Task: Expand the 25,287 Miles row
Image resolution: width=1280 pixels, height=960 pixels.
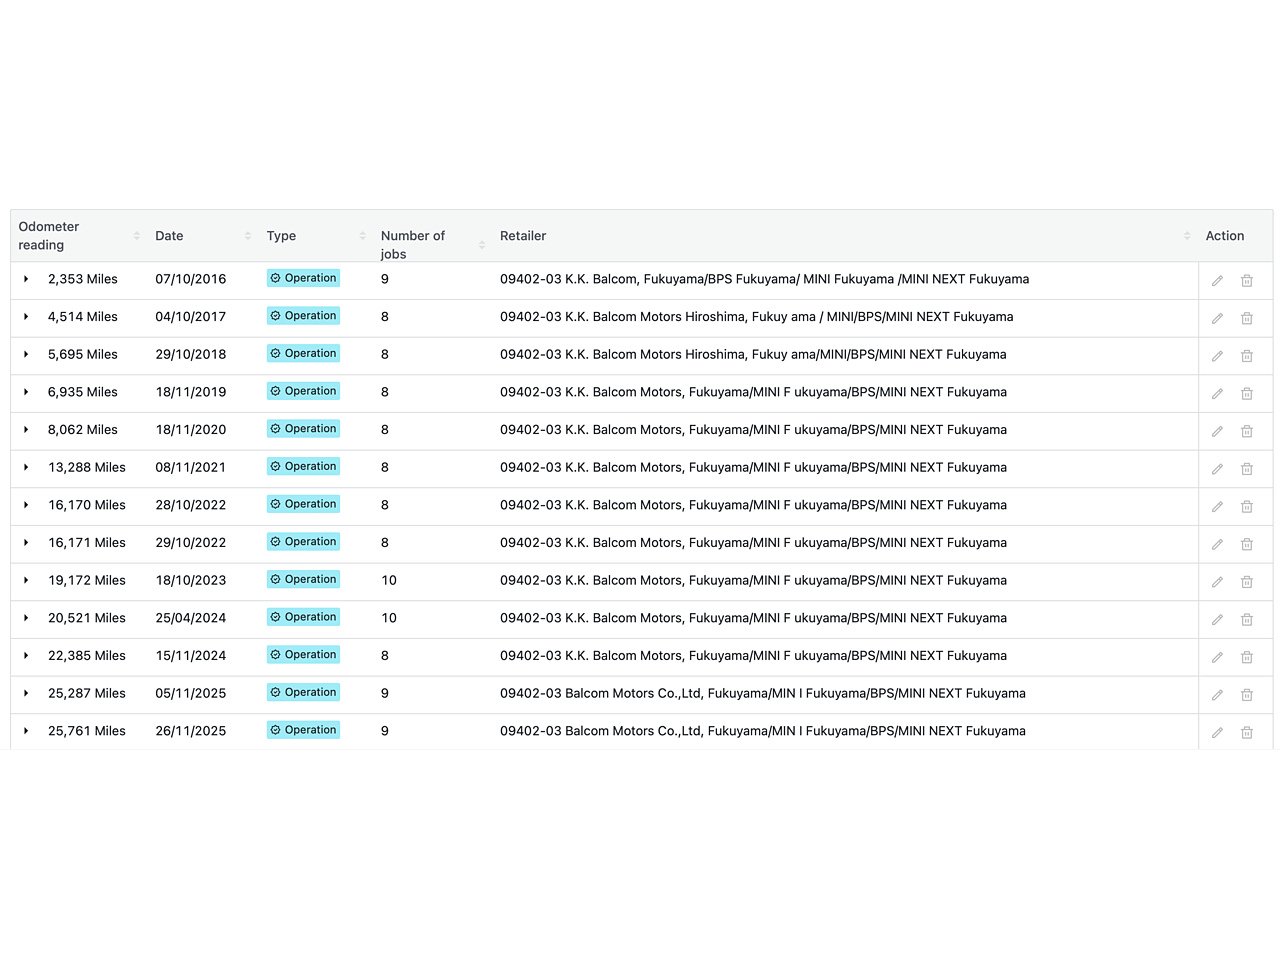Action: click(x=26, y=693)
